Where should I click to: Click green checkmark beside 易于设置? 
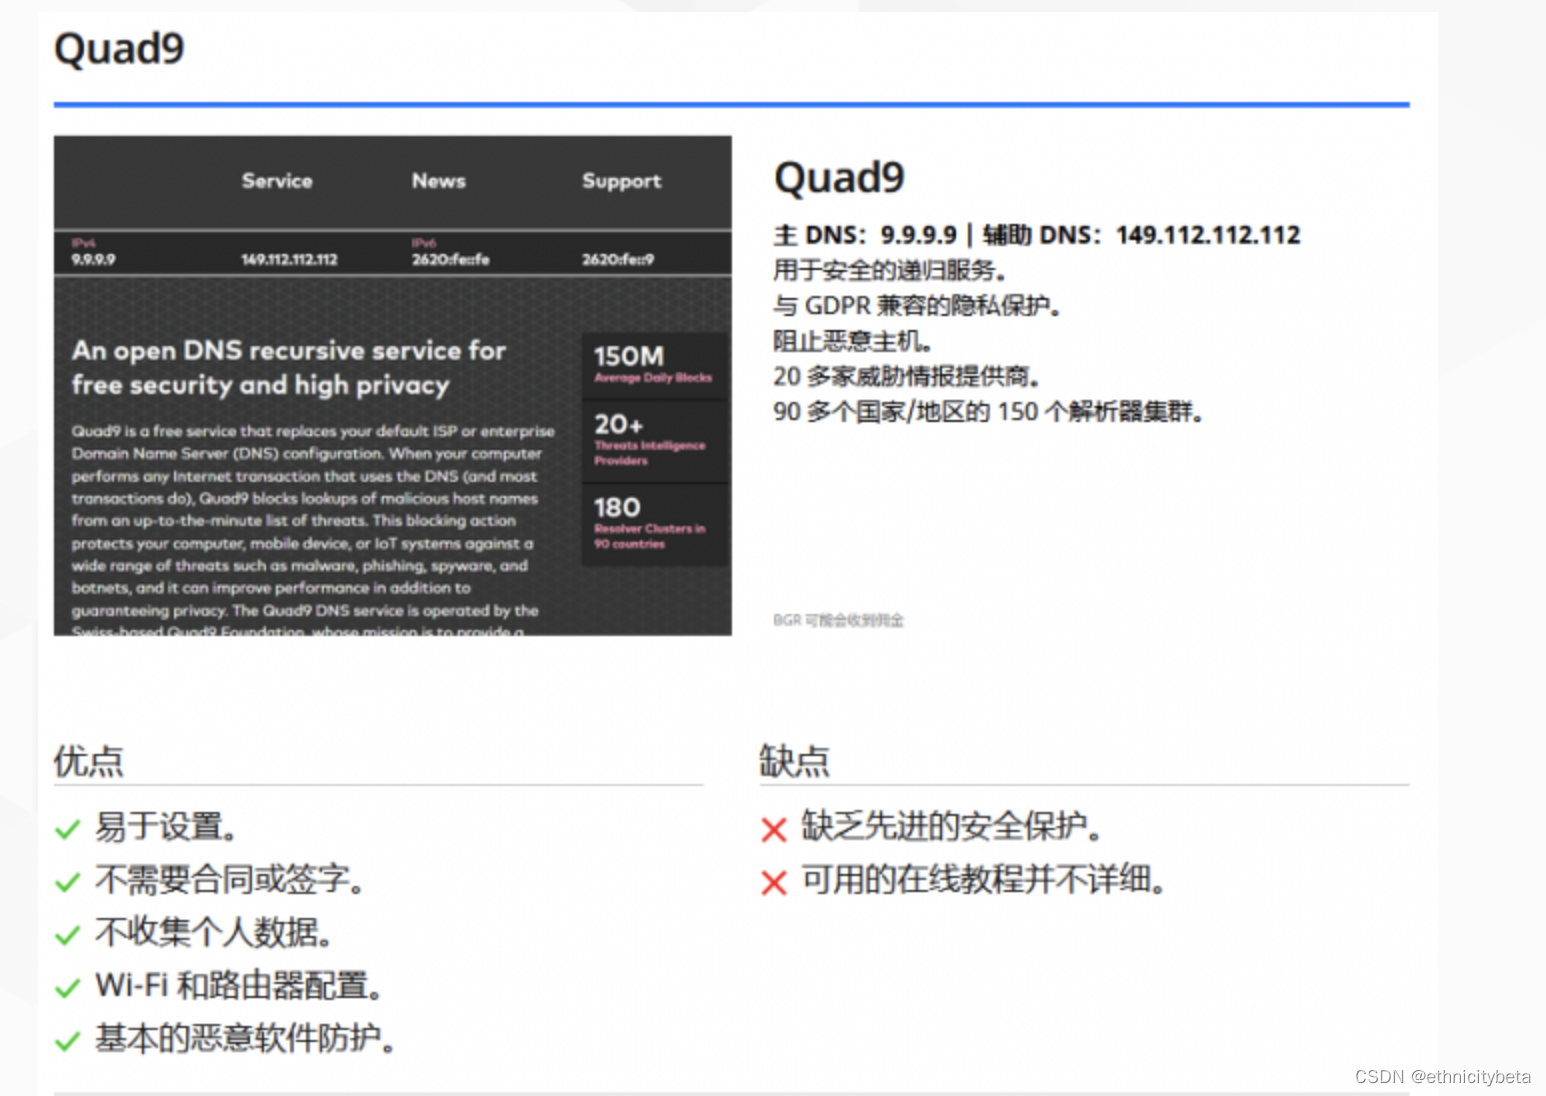point(68,829)
